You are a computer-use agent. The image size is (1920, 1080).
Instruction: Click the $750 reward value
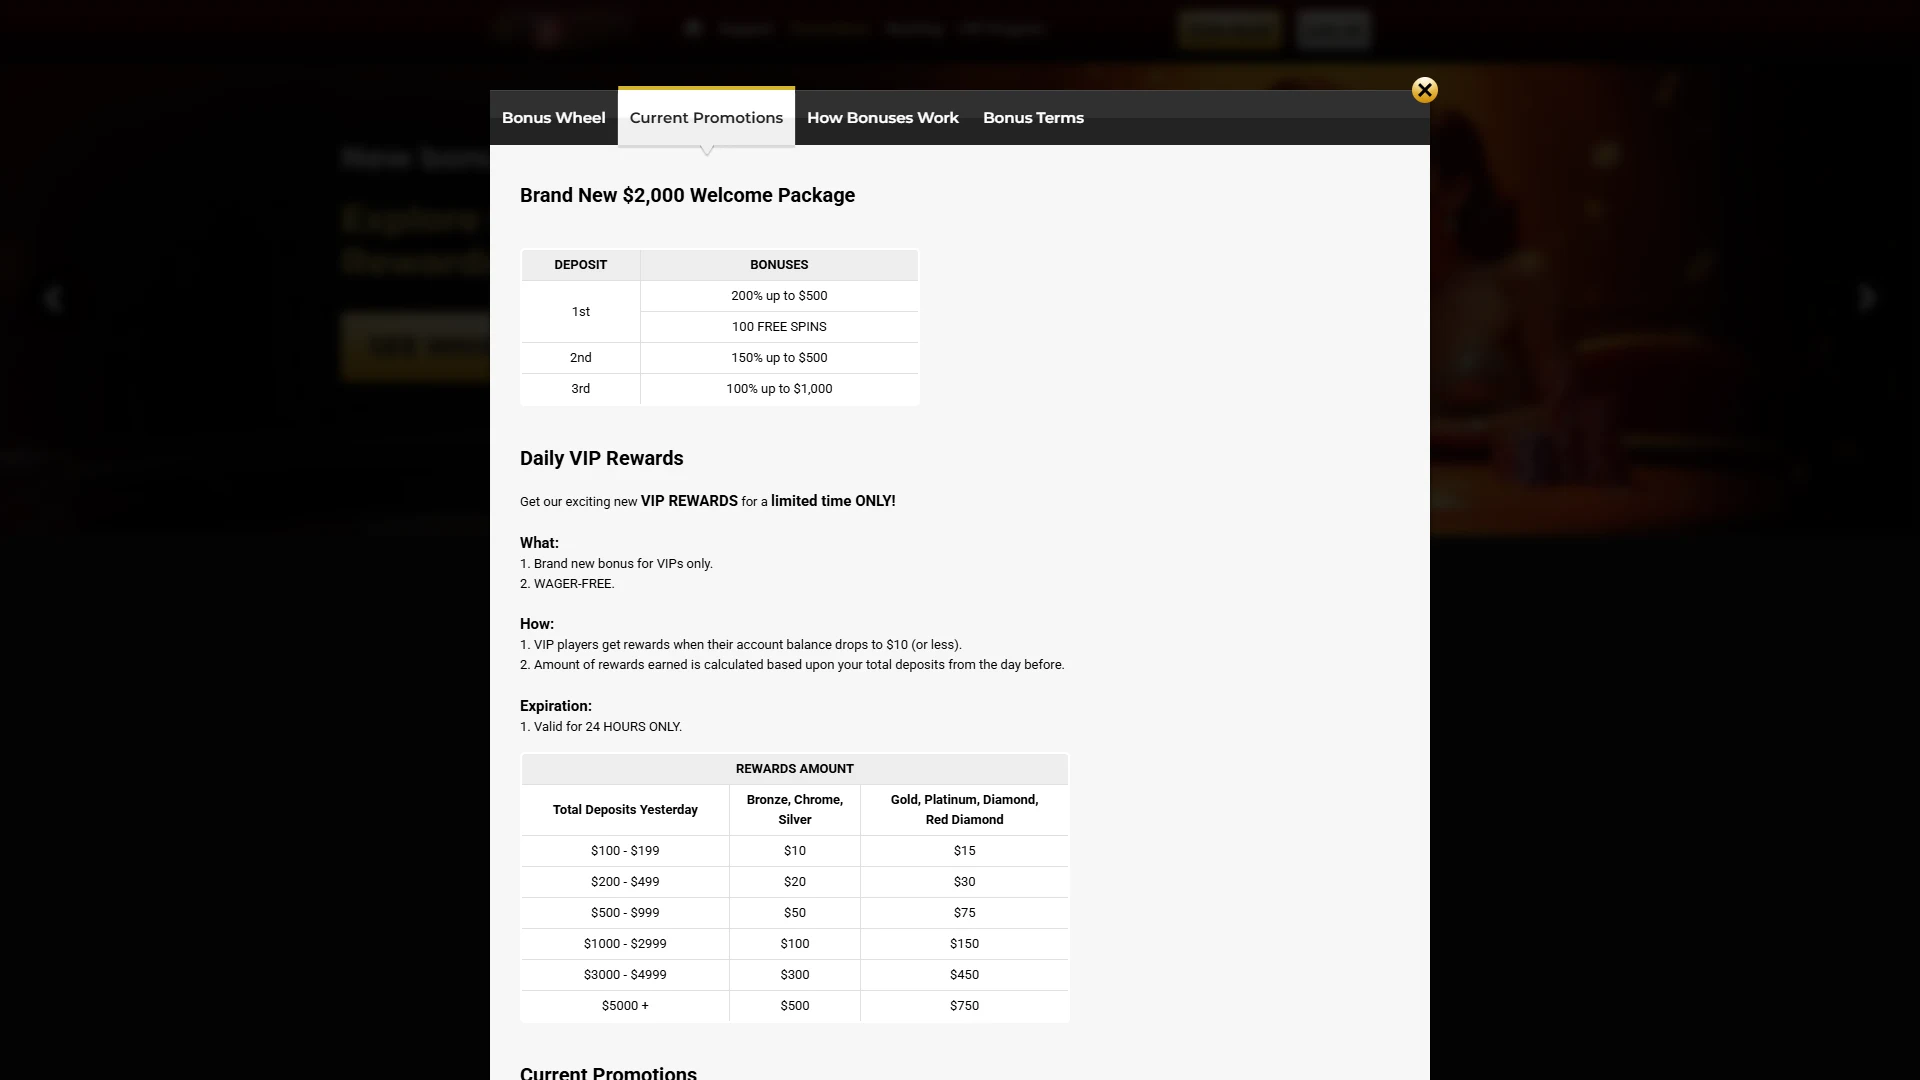click(964, 1006)
